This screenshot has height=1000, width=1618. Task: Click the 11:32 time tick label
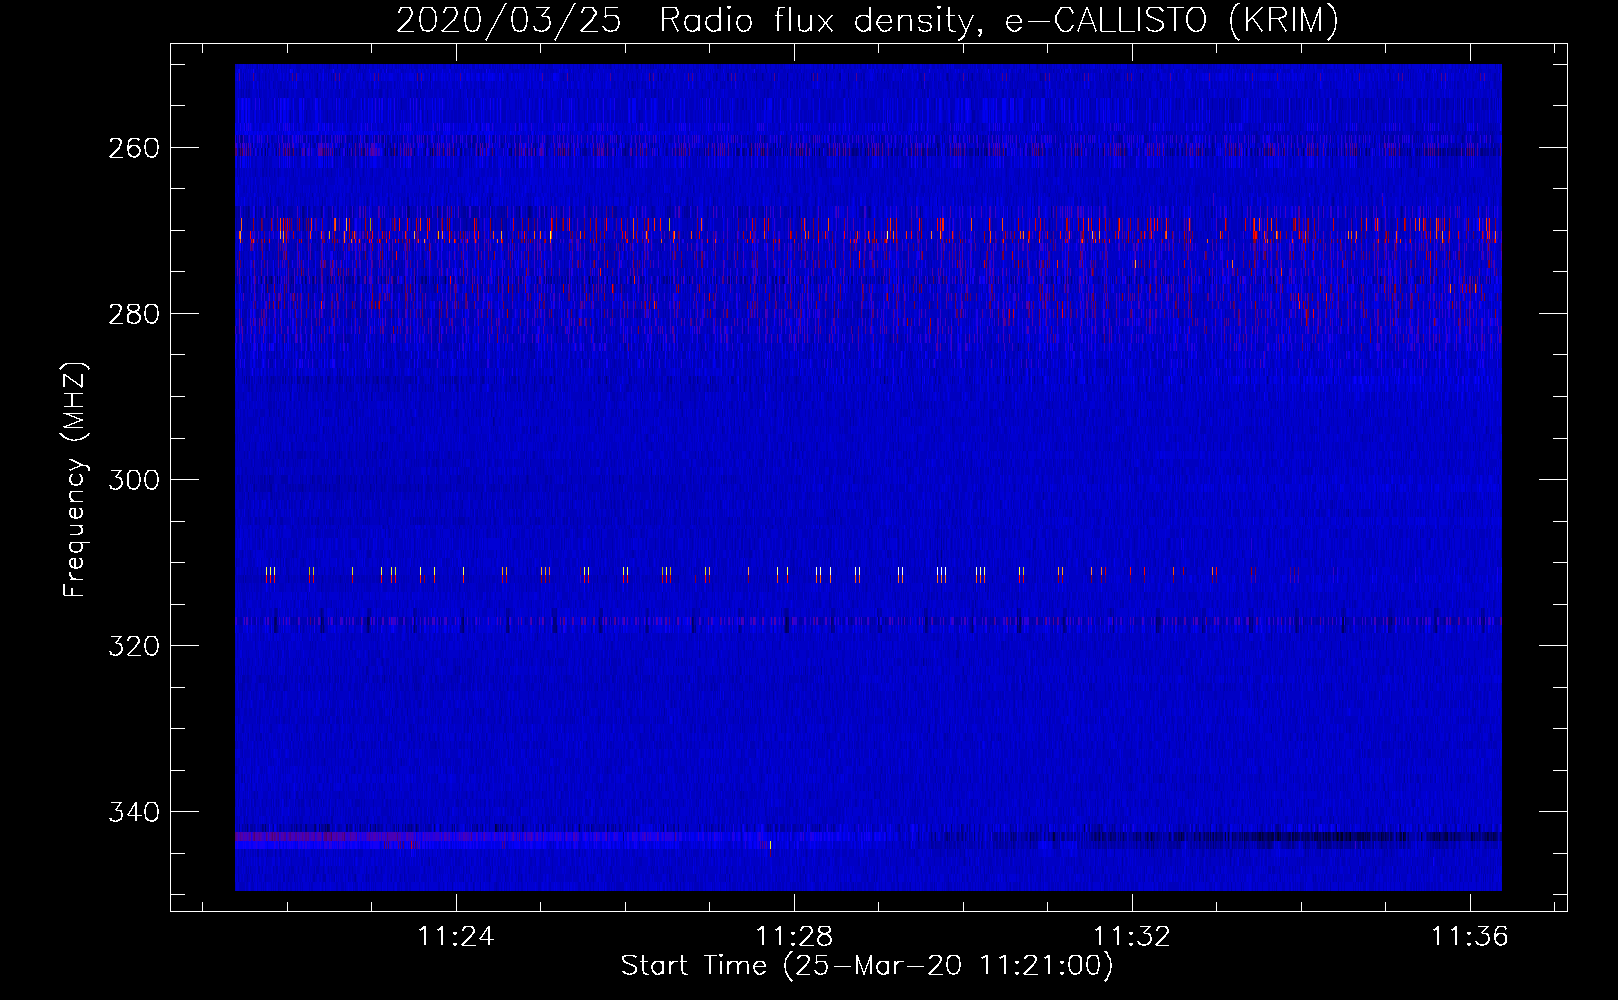pos(1132,937)
